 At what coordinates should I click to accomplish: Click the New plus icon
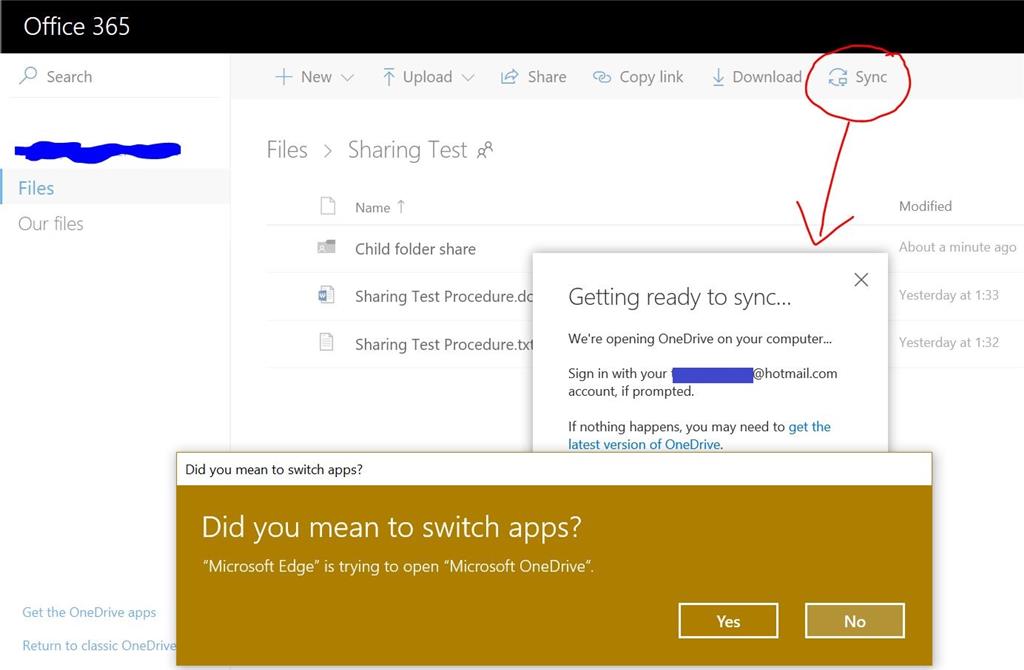coord(283,76)
